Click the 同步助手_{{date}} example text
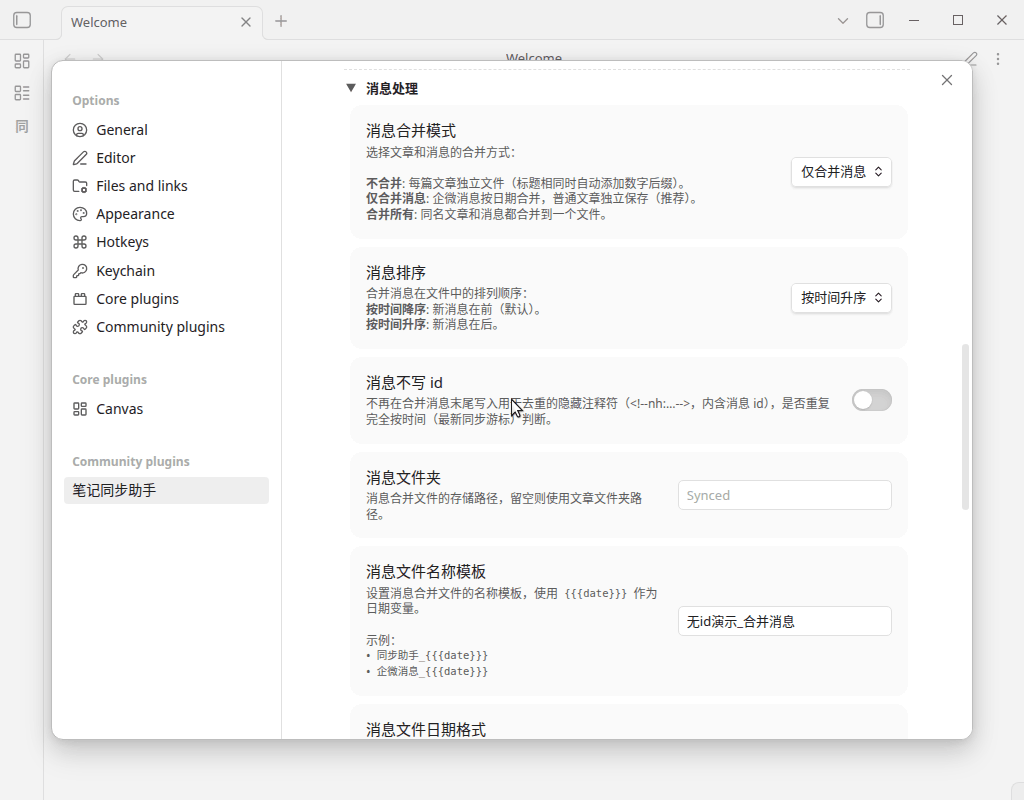 pos(432,655)
